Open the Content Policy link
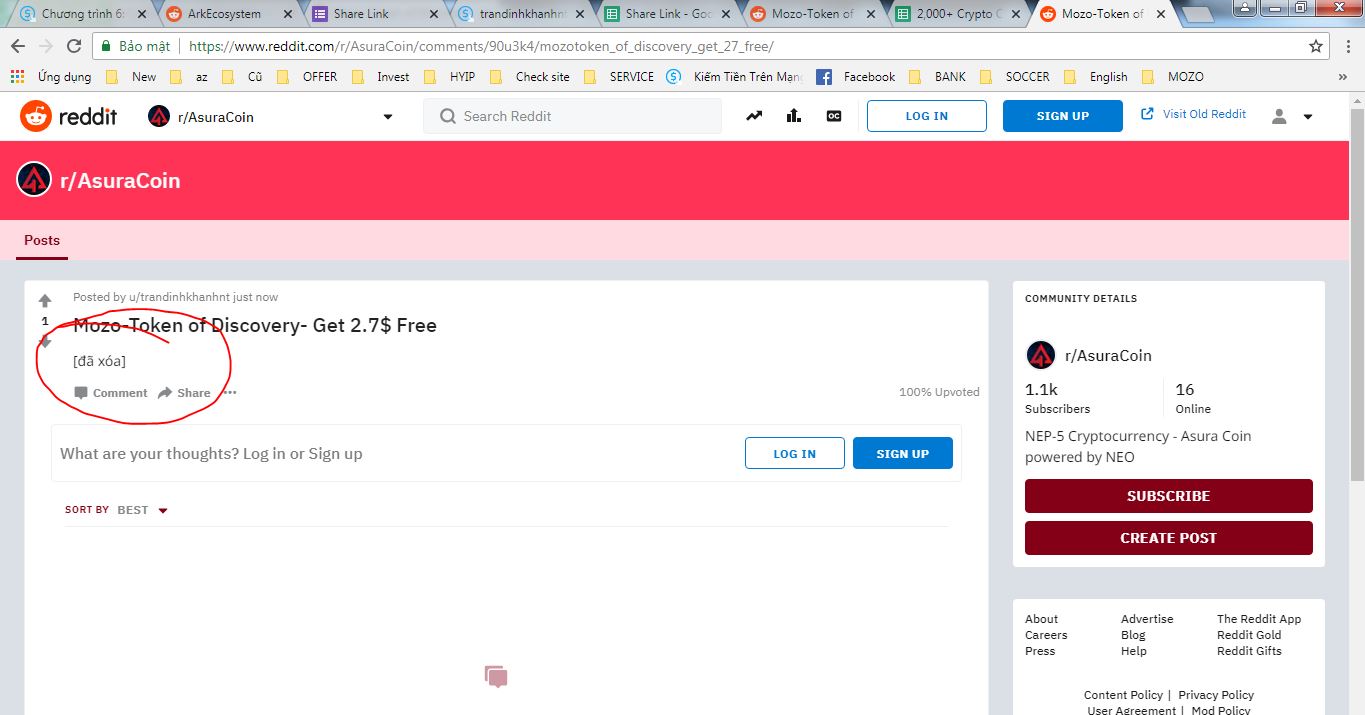This screenshot has height=715, width=1365. [x=1123, y=695]
